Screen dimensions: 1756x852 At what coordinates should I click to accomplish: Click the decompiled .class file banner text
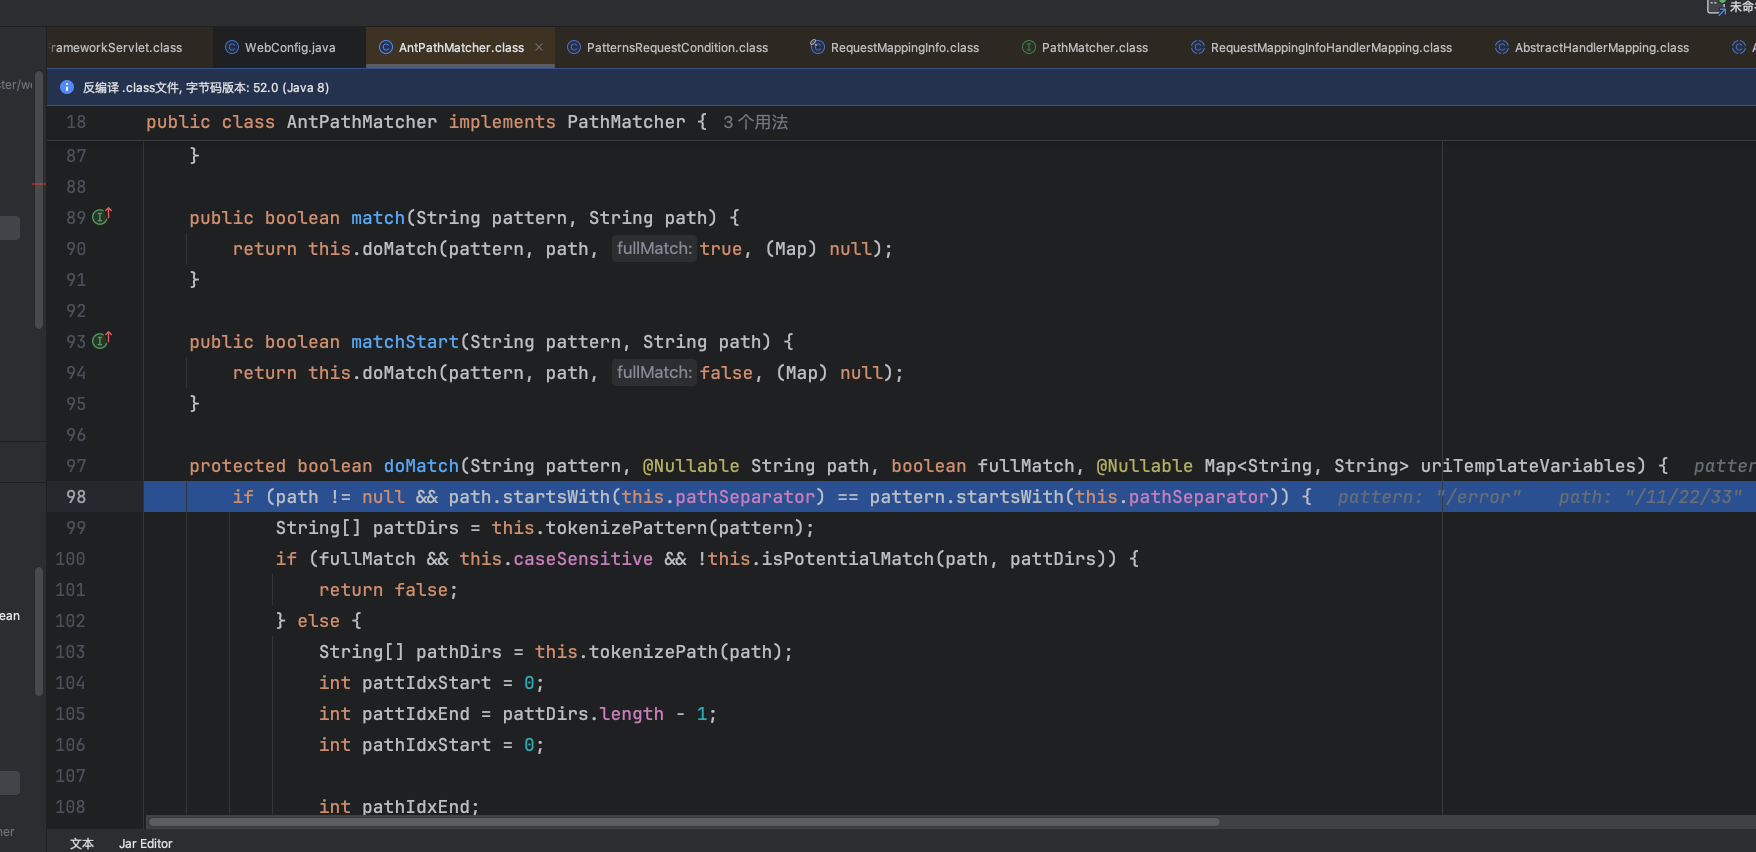[206, 87]
